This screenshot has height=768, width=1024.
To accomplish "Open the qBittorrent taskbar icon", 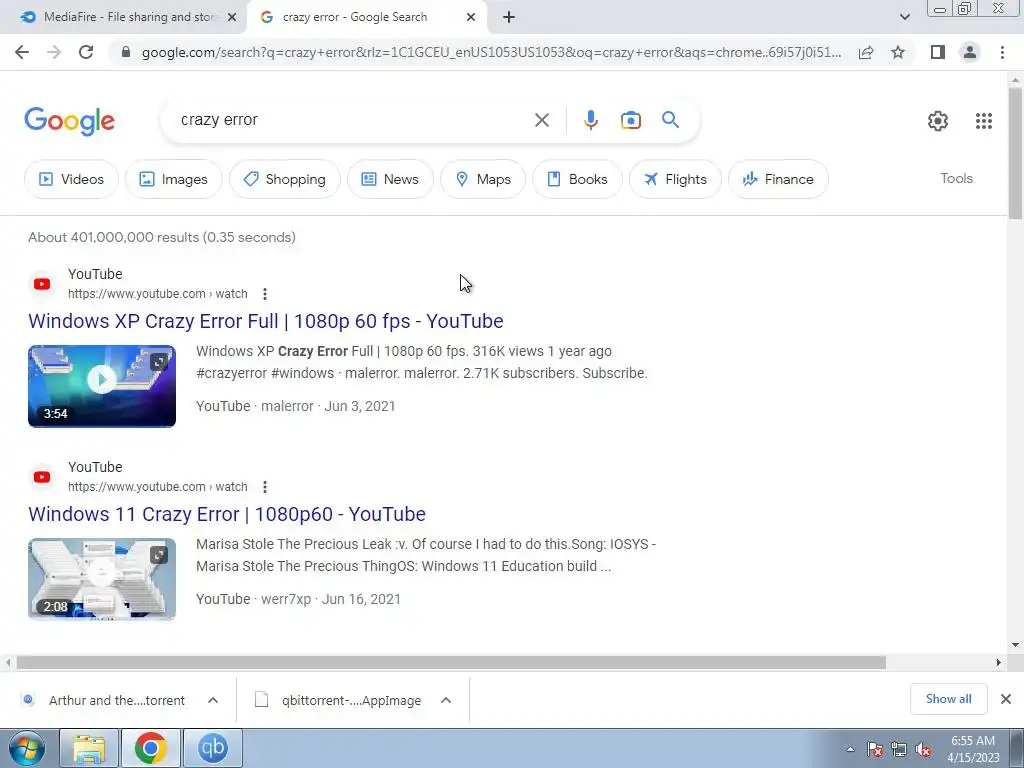I will pyautogui.click(x=213, y=748).
